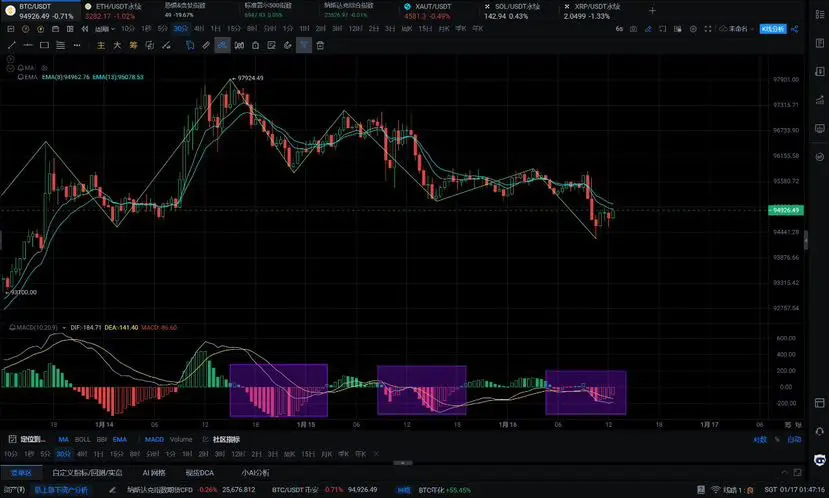Collapse bottom panel via chevron at lower right
The image size is (829, 498).
[785, 473]
